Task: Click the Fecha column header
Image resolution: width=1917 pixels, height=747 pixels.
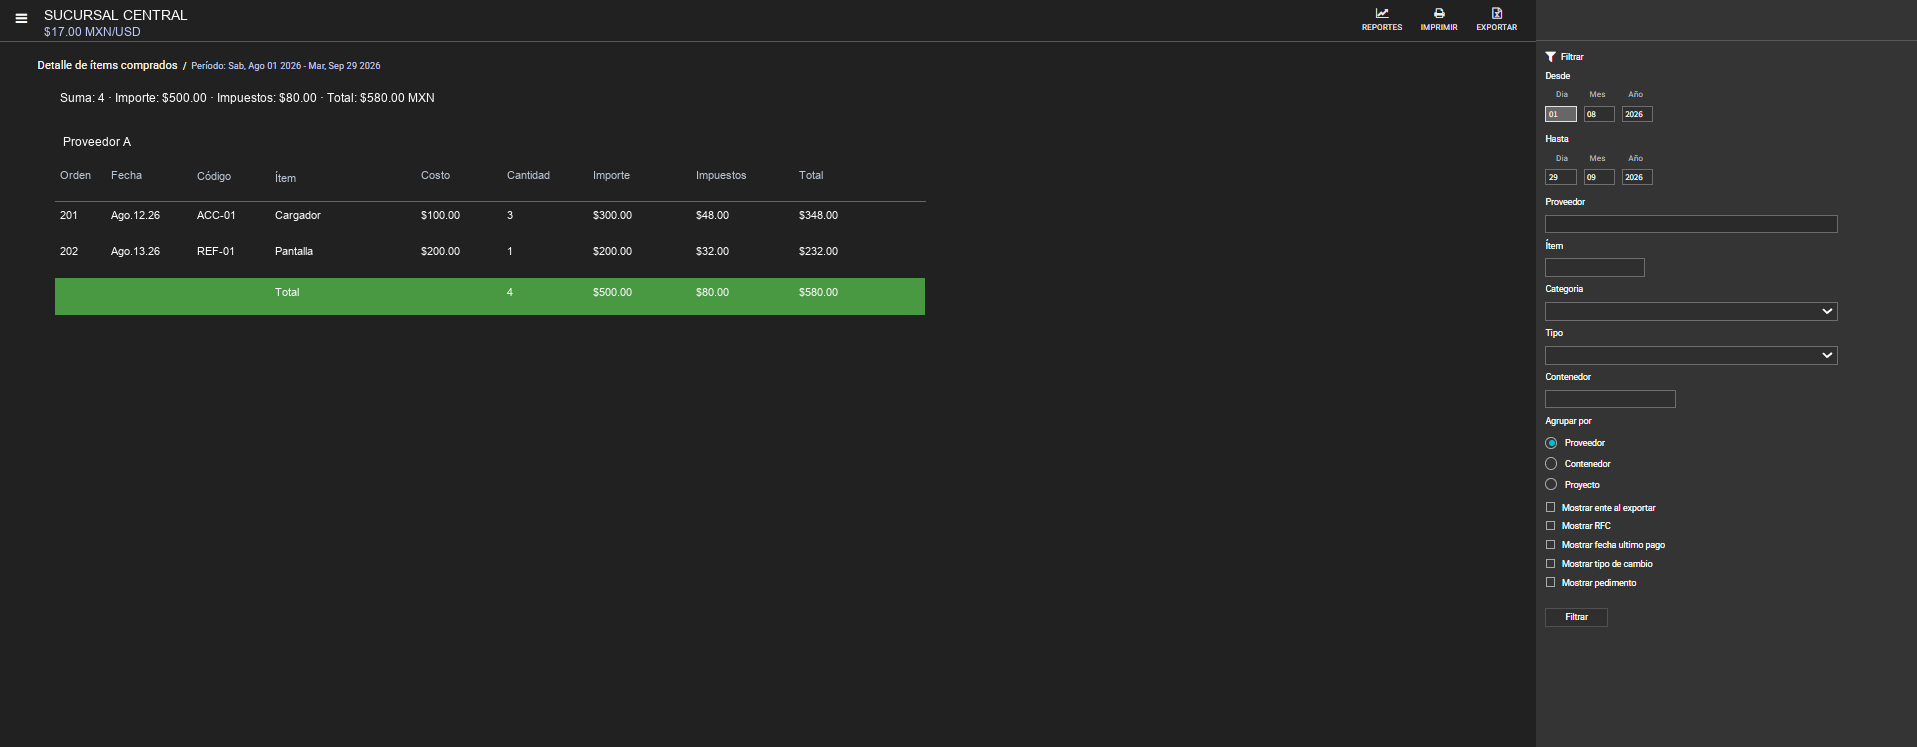Action: coord(126,176)
